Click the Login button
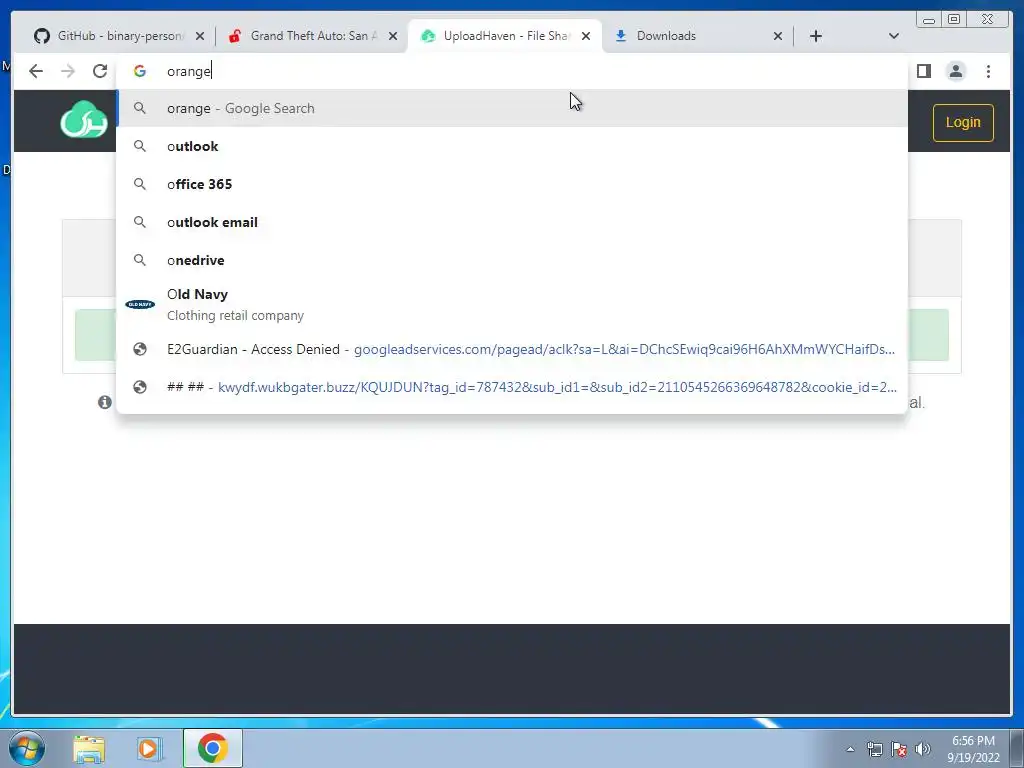 point(963,122)
